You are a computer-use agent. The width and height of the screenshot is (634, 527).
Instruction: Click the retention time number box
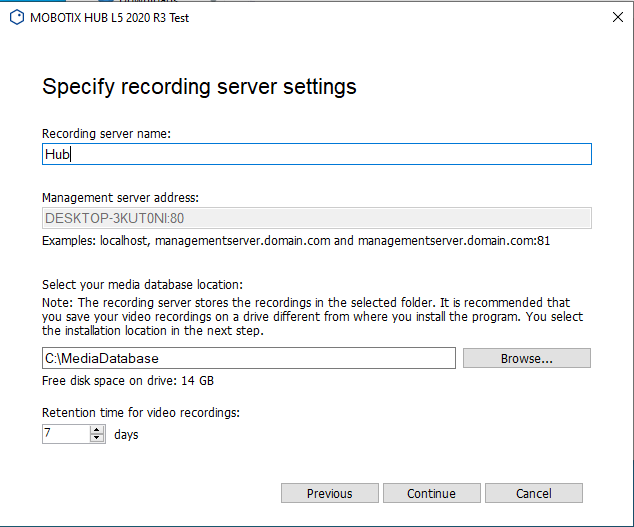pyautogui.click(x=66, y=434)
